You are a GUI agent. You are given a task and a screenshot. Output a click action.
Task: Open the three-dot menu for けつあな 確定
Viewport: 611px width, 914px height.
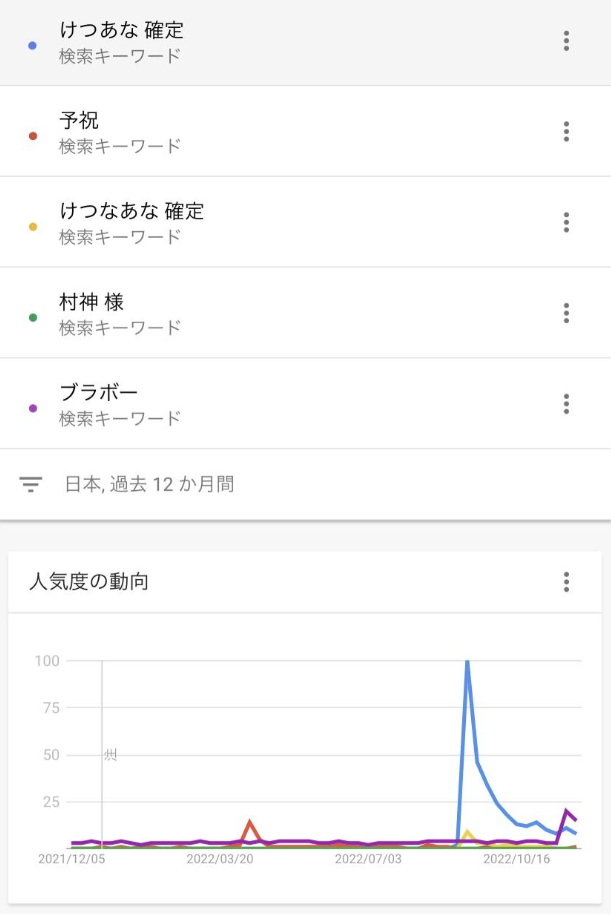tap(566, 41)
